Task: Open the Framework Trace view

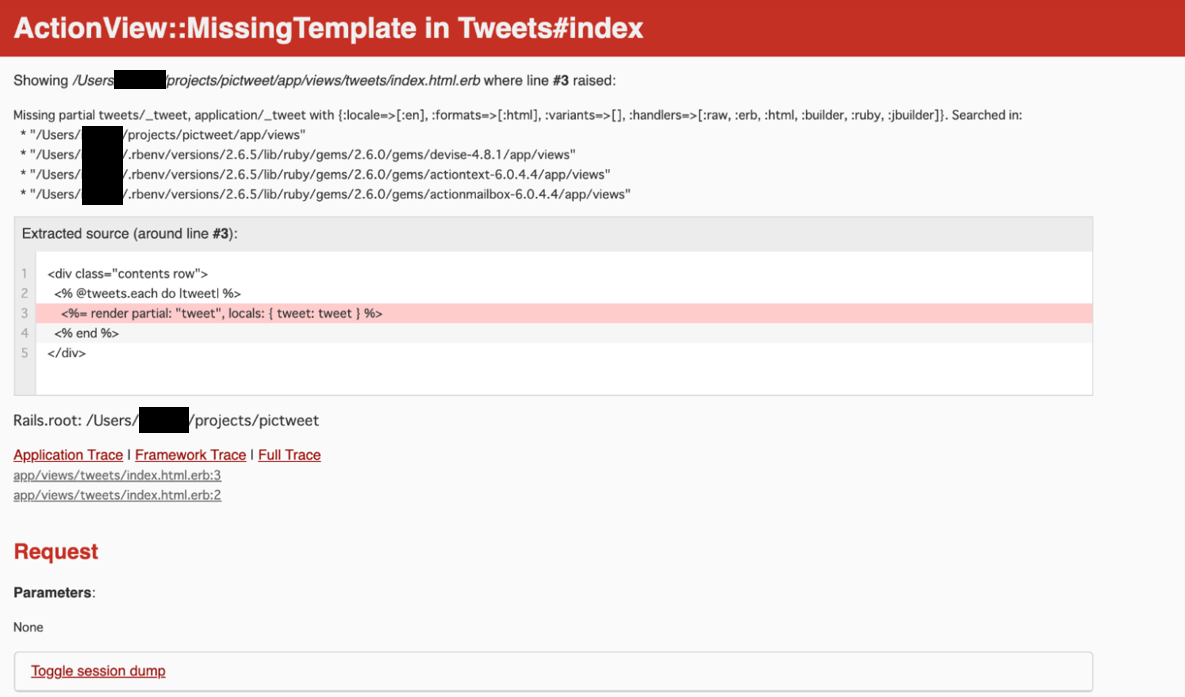Action: coord(189,454)
